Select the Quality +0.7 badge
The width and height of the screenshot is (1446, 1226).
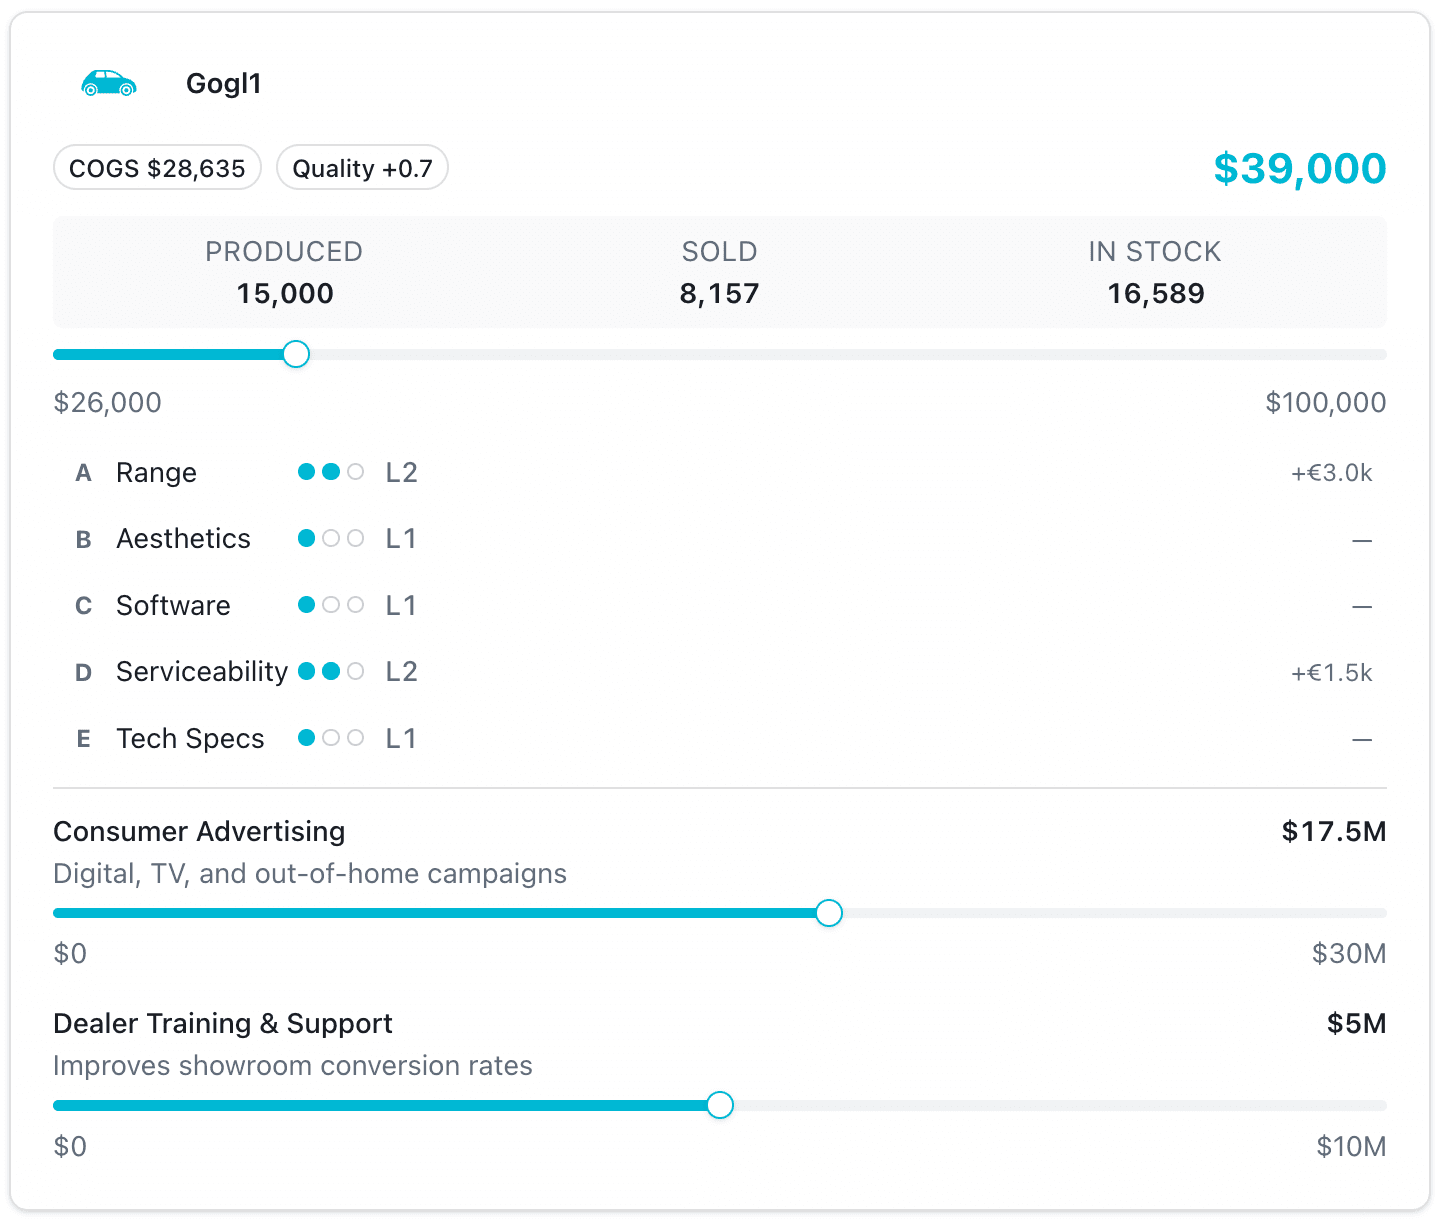click(x=362, y=167)
